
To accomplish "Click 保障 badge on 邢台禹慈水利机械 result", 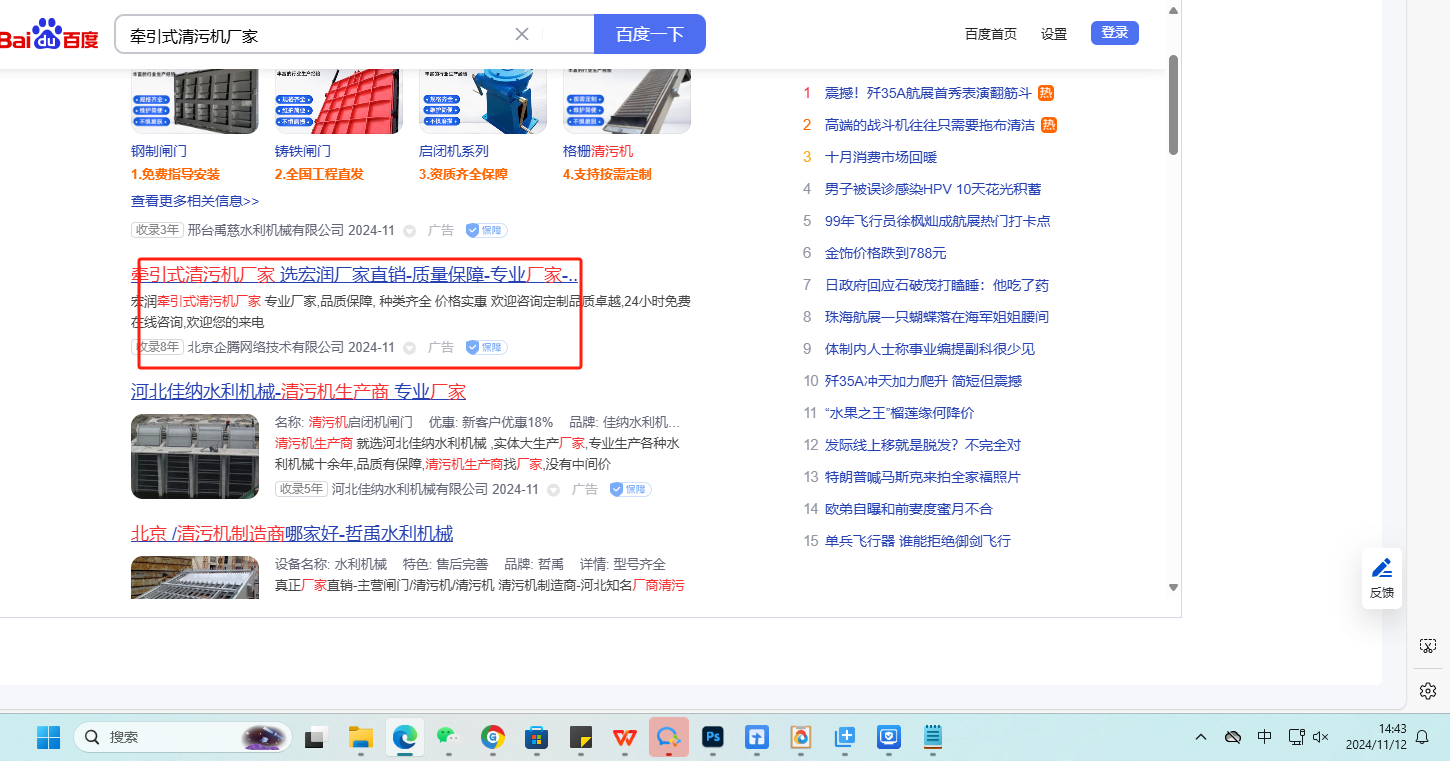I will coord(486,230).
